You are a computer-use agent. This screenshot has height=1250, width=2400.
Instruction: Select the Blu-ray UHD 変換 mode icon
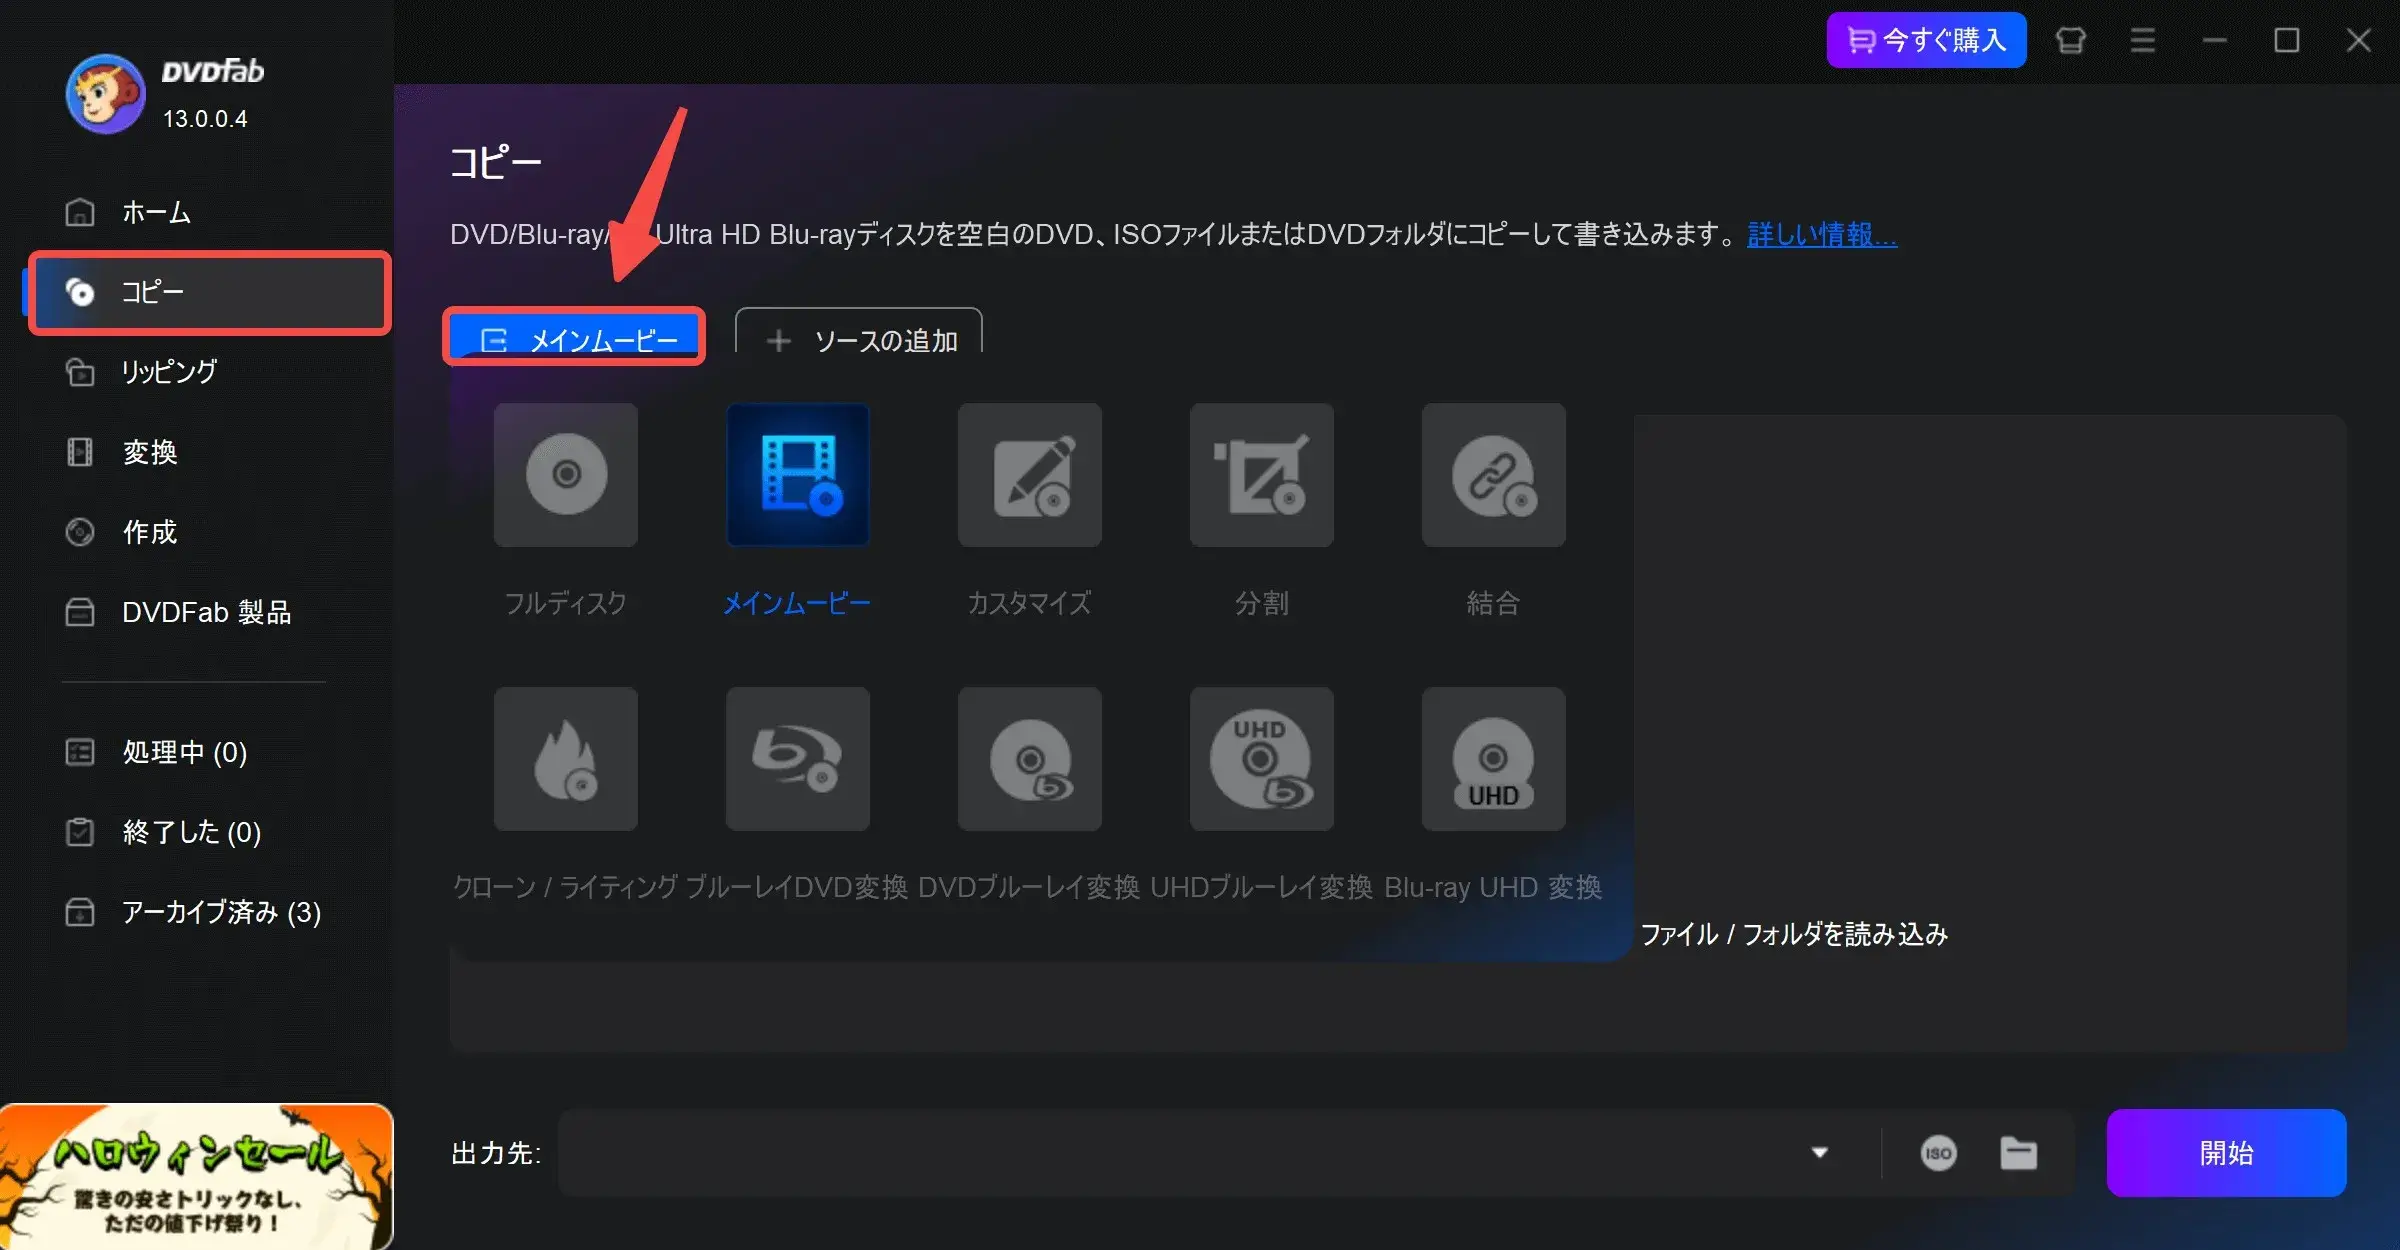1494,759
